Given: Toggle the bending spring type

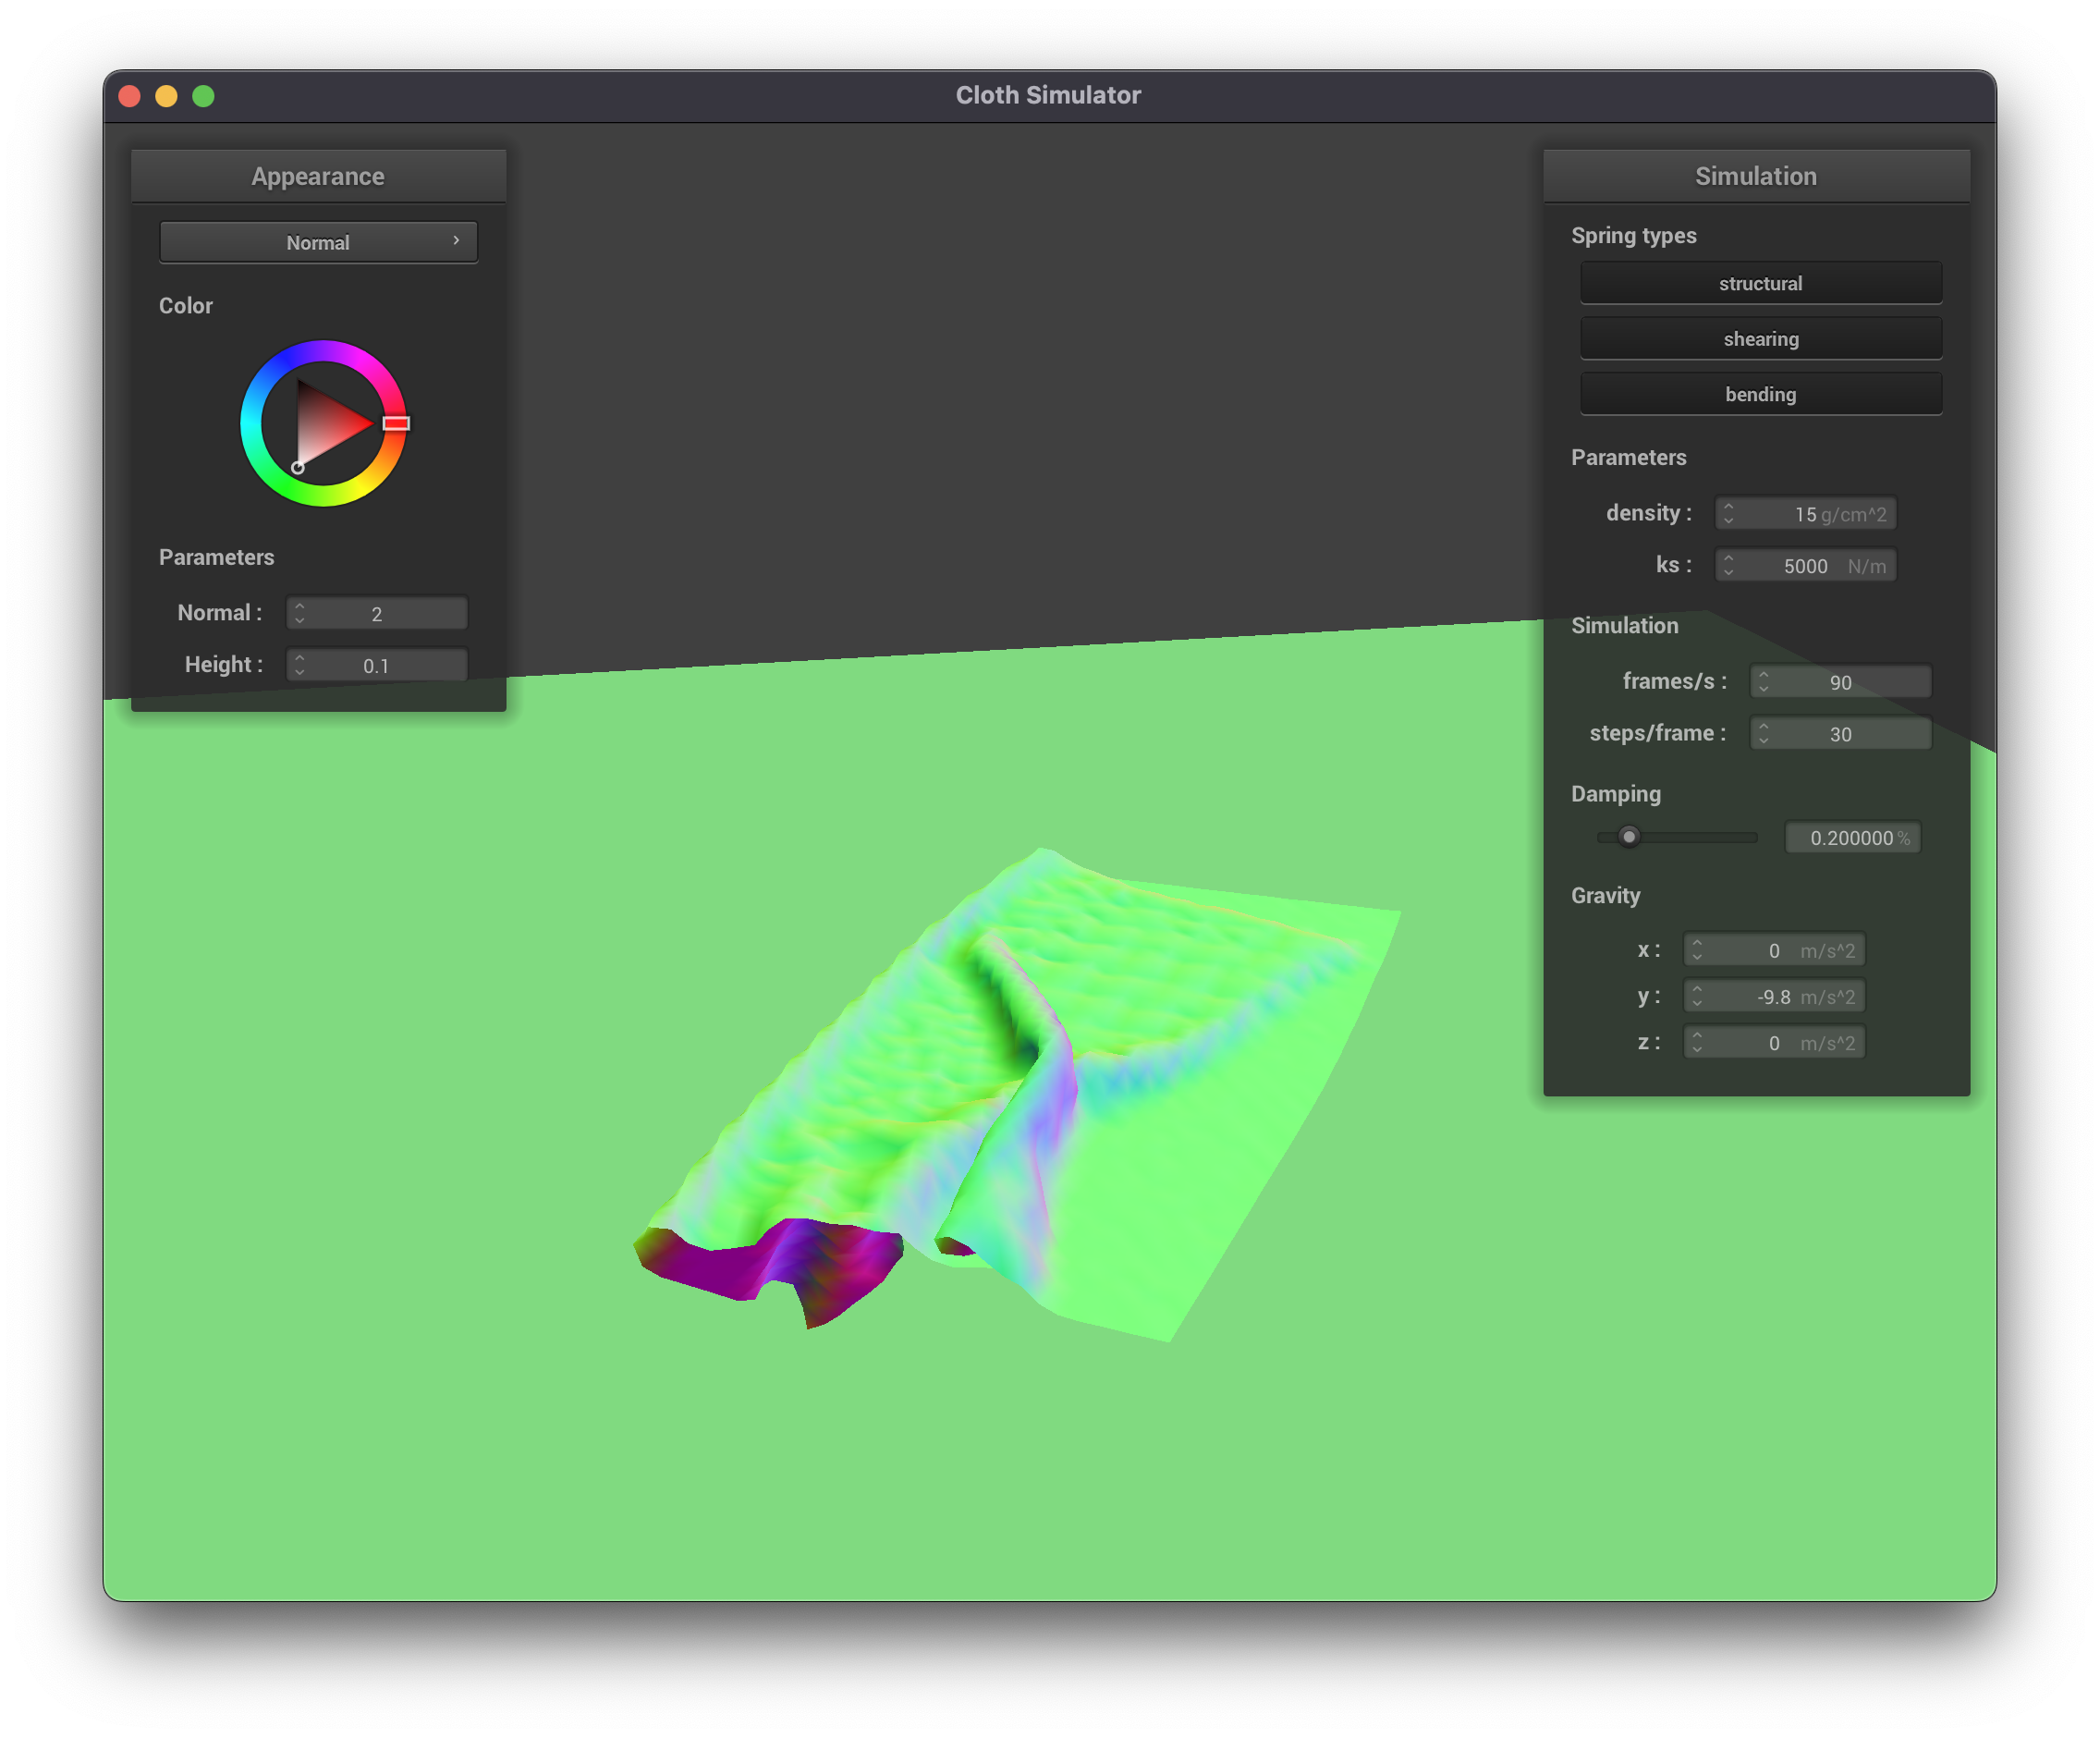Looking at the screenshot, I should click(x=1760, y=394).
